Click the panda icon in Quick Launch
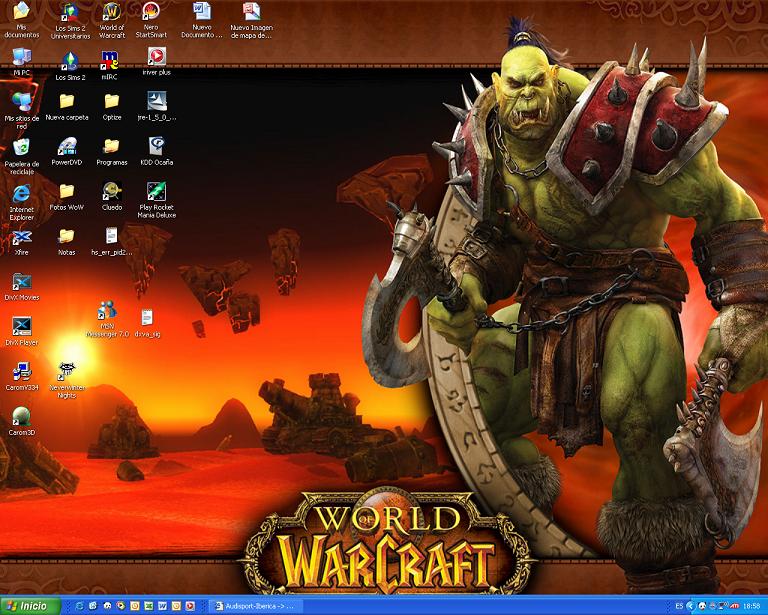 (x=107, y=606)
